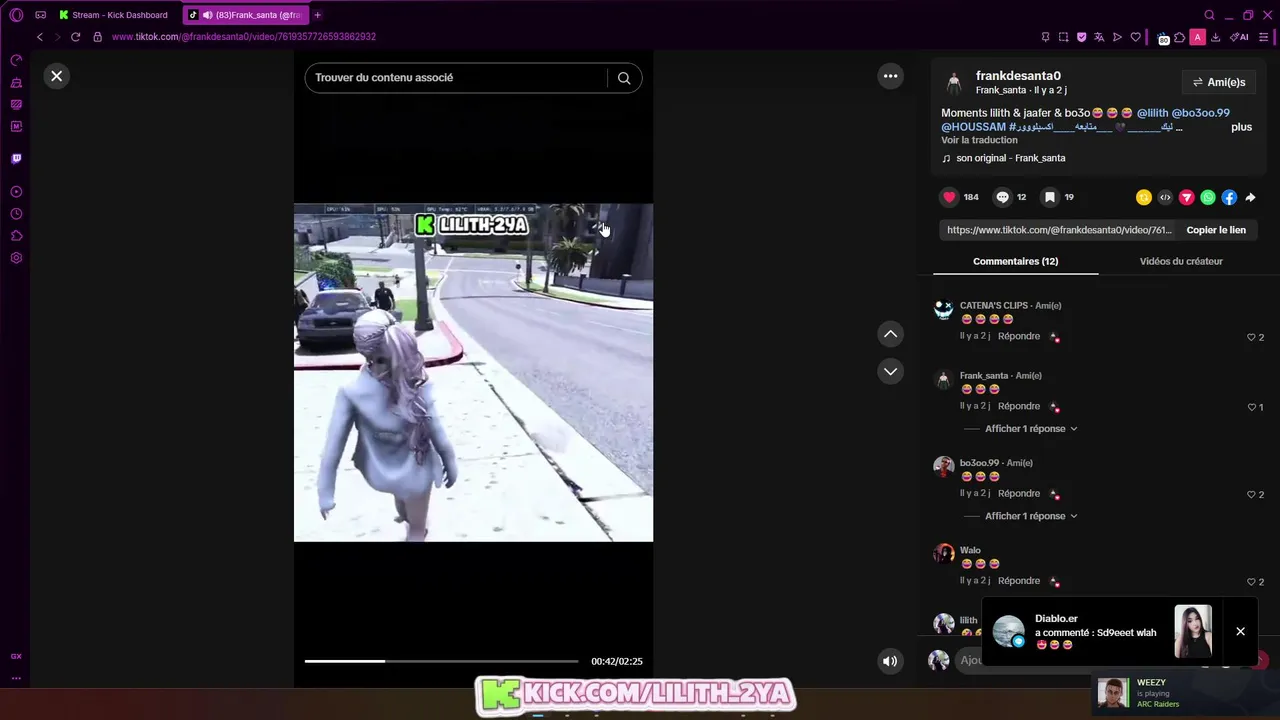Open Settings gear in sidebar
The width and height of the screenshot is (1280, 720).
click(16, 258)
